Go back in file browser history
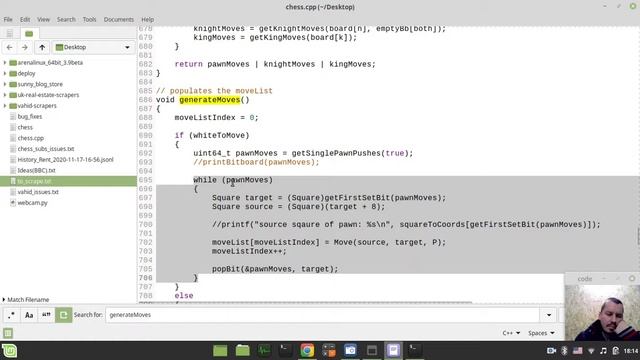 pos(9,47)
